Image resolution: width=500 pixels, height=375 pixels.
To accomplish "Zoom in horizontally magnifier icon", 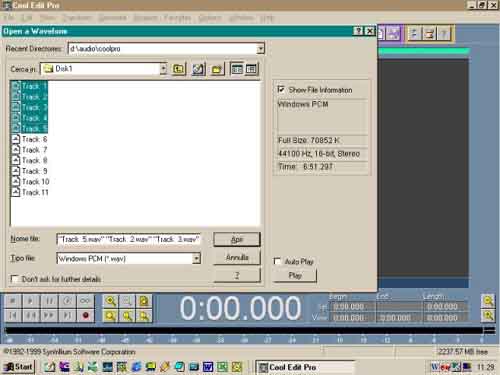I will [110, 301].
